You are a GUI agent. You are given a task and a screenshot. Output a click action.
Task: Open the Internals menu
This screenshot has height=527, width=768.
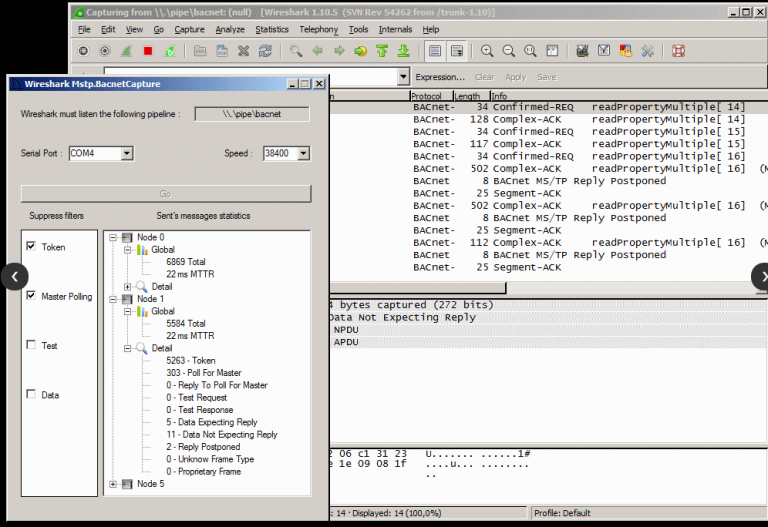pyautogui.click(x=395, y=29)
